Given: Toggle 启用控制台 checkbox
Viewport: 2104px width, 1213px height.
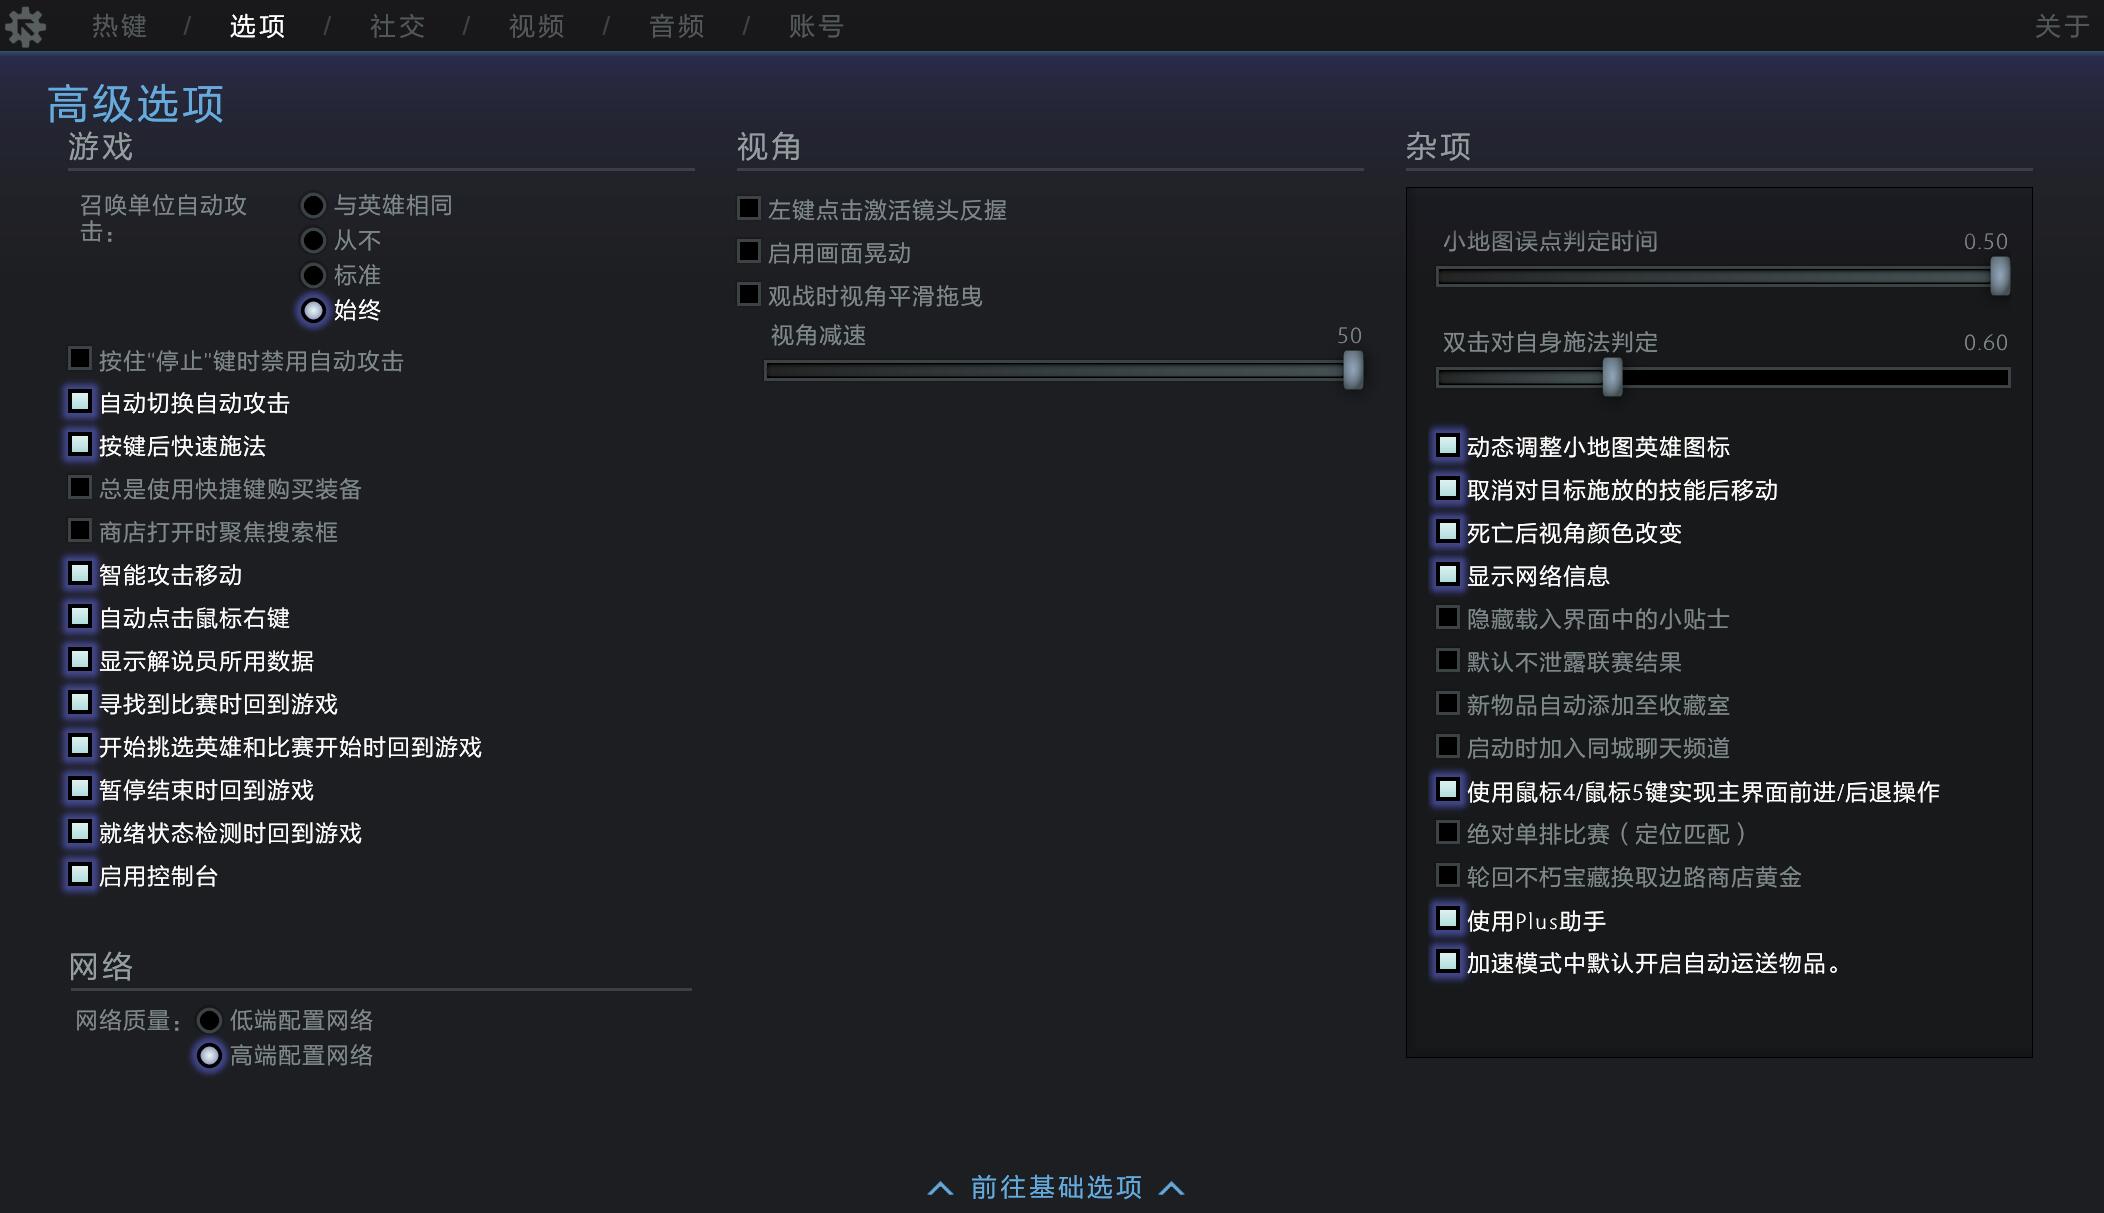Looking at the screenshot, I should click(80, 876).
